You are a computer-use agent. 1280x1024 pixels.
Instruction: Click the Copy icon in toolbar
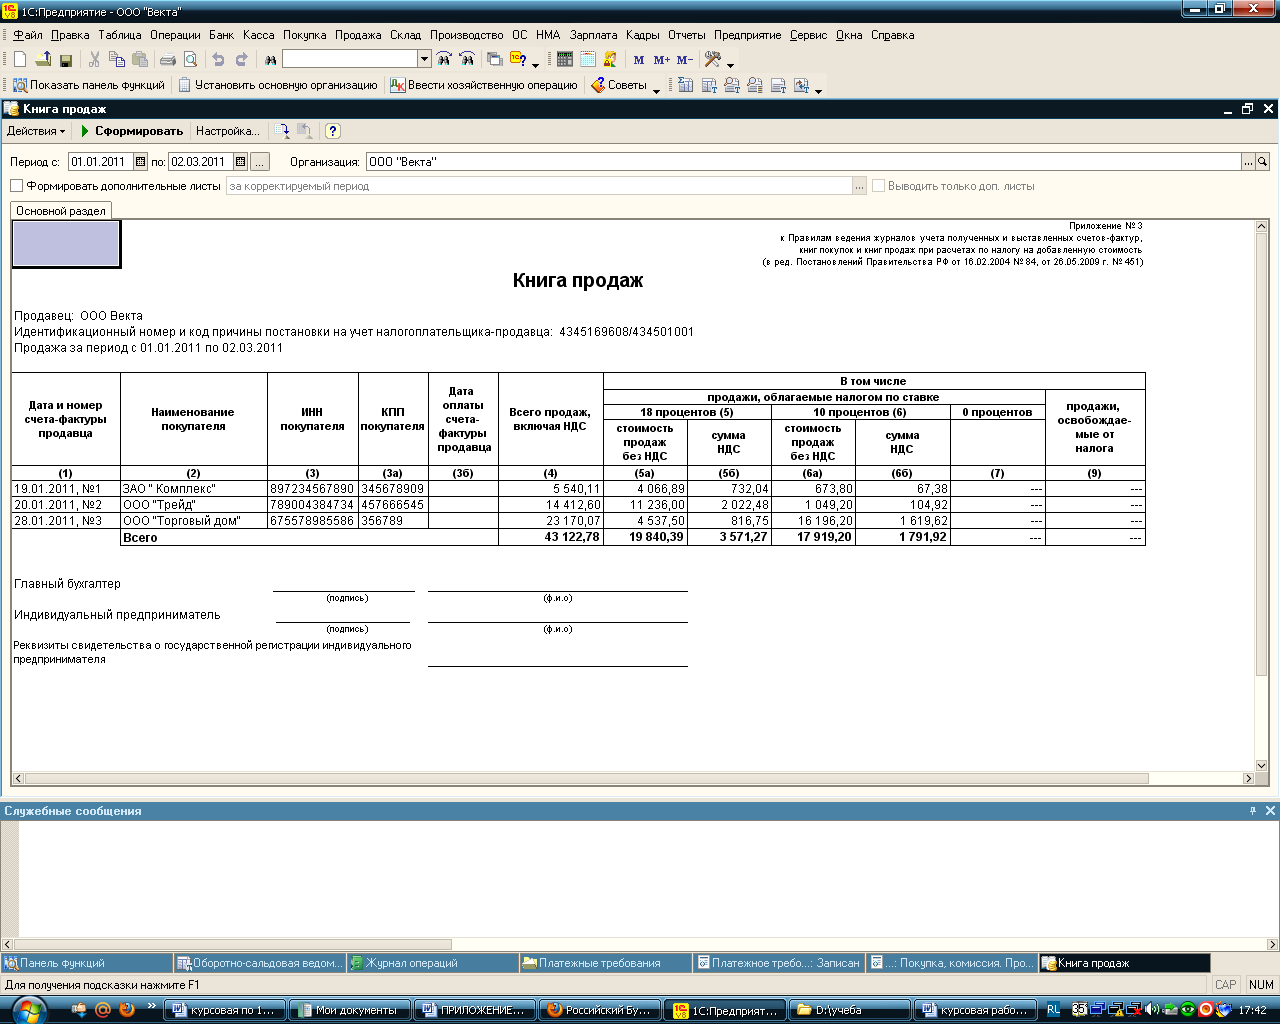[117, 60]
